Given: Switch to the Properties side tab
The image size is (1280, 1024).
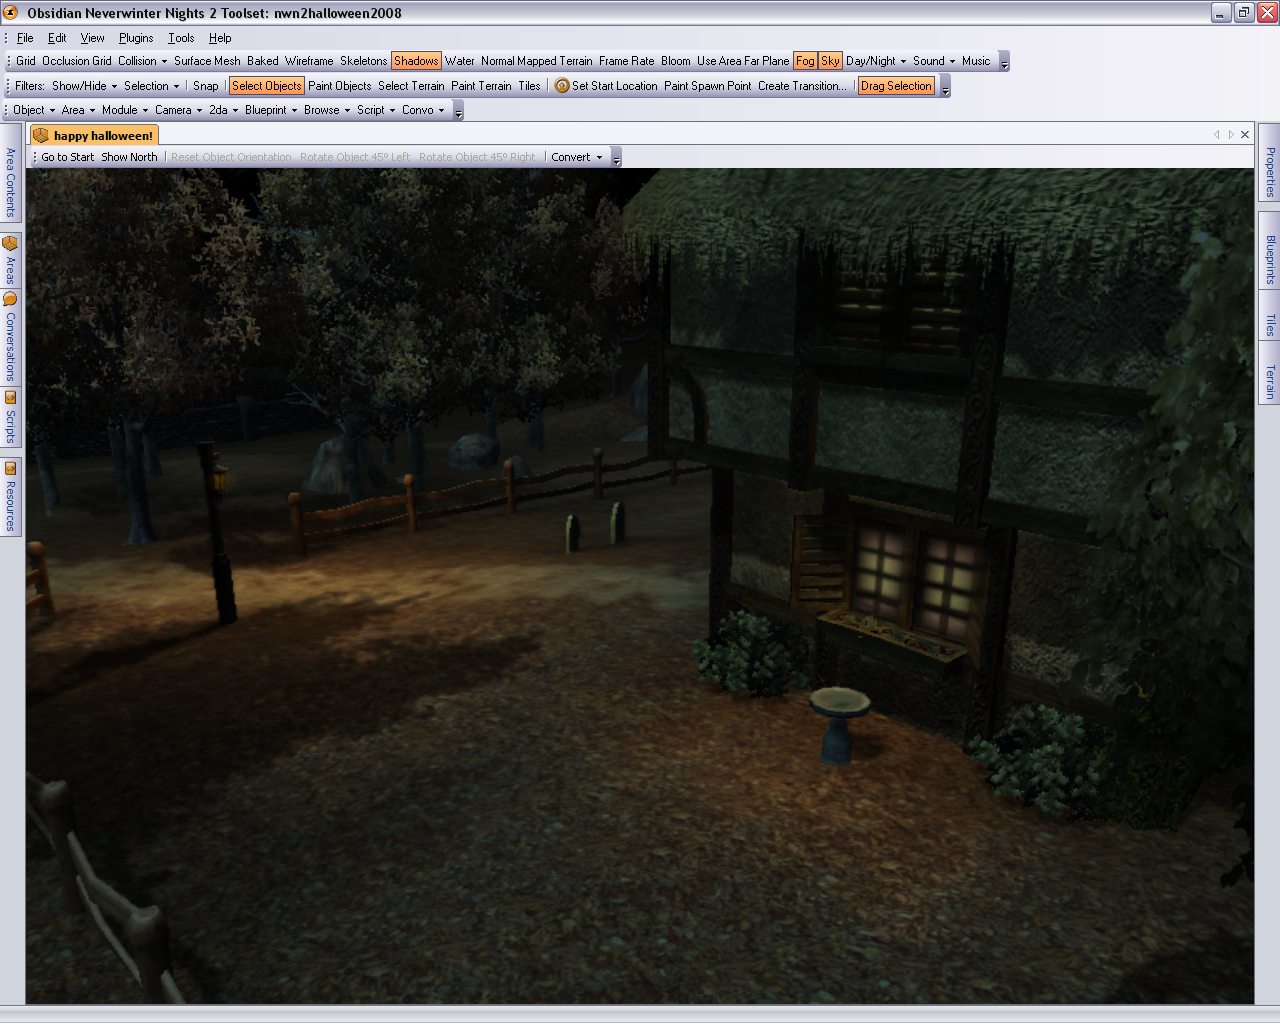Looking at the screenshot, I should [x=1270, y=164].
